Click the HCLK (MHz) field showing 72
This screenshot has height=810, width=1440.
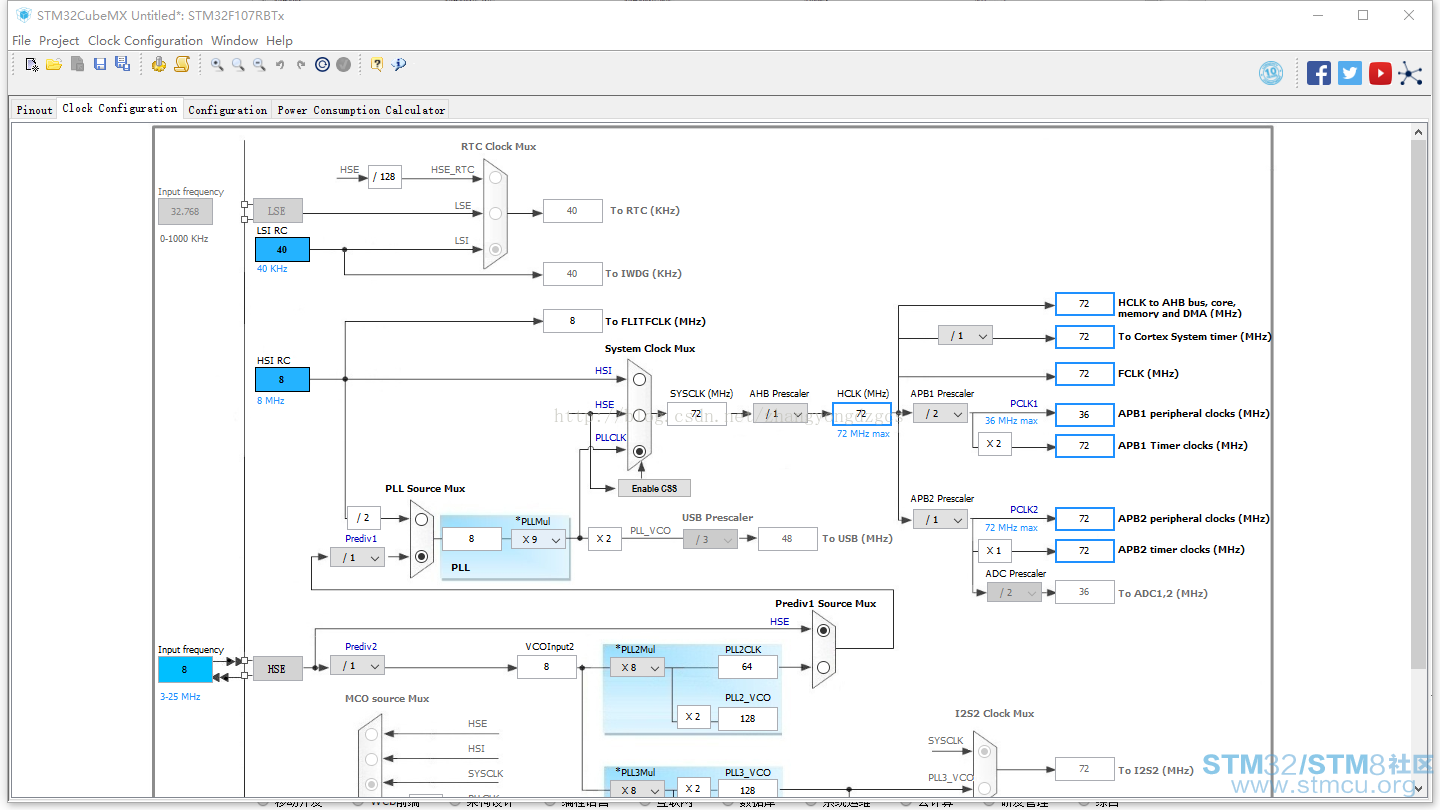(861, 414)
